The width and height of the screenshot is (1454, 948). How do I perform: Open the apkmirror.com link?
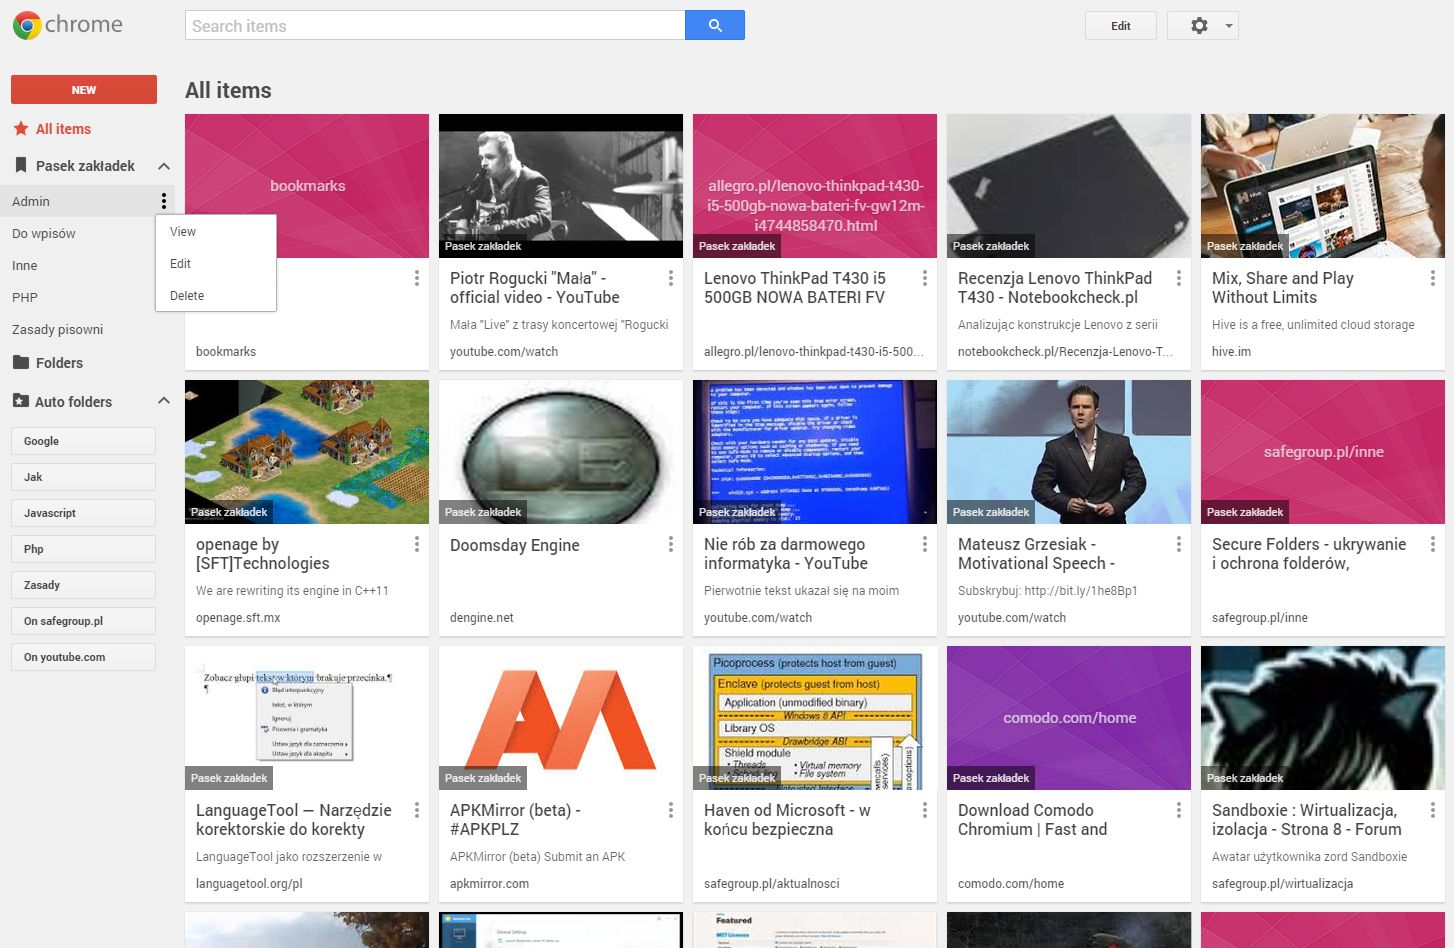489,884
